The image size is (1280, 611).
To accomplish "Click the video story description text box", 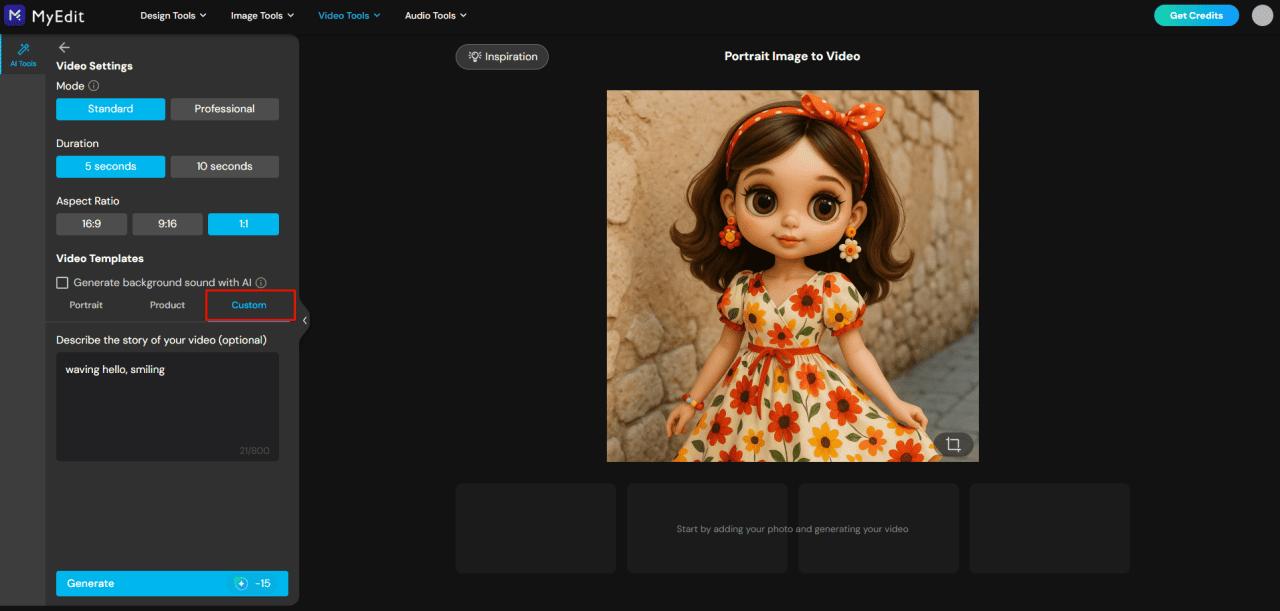I will click(167, 405).
